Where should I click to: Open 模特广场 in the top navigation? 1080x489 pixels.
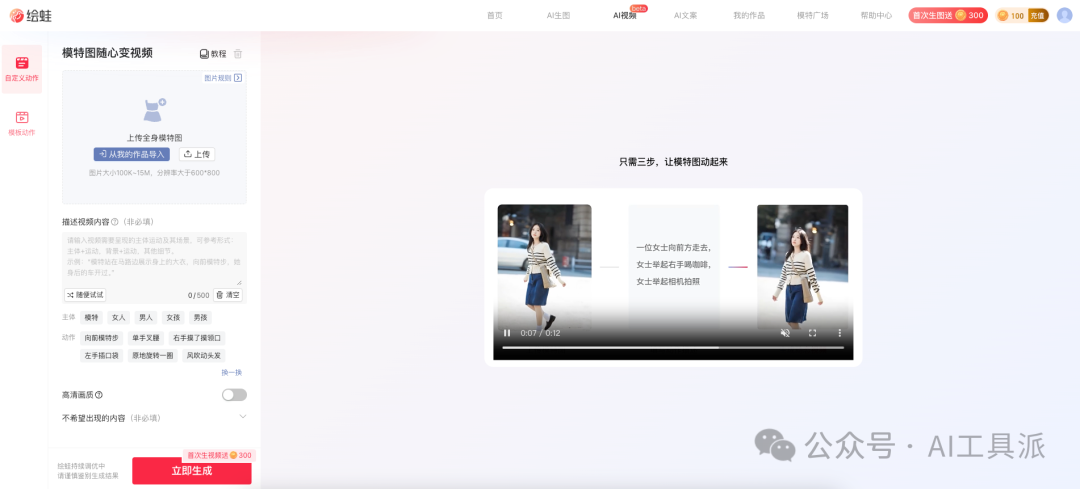point(813,15)
